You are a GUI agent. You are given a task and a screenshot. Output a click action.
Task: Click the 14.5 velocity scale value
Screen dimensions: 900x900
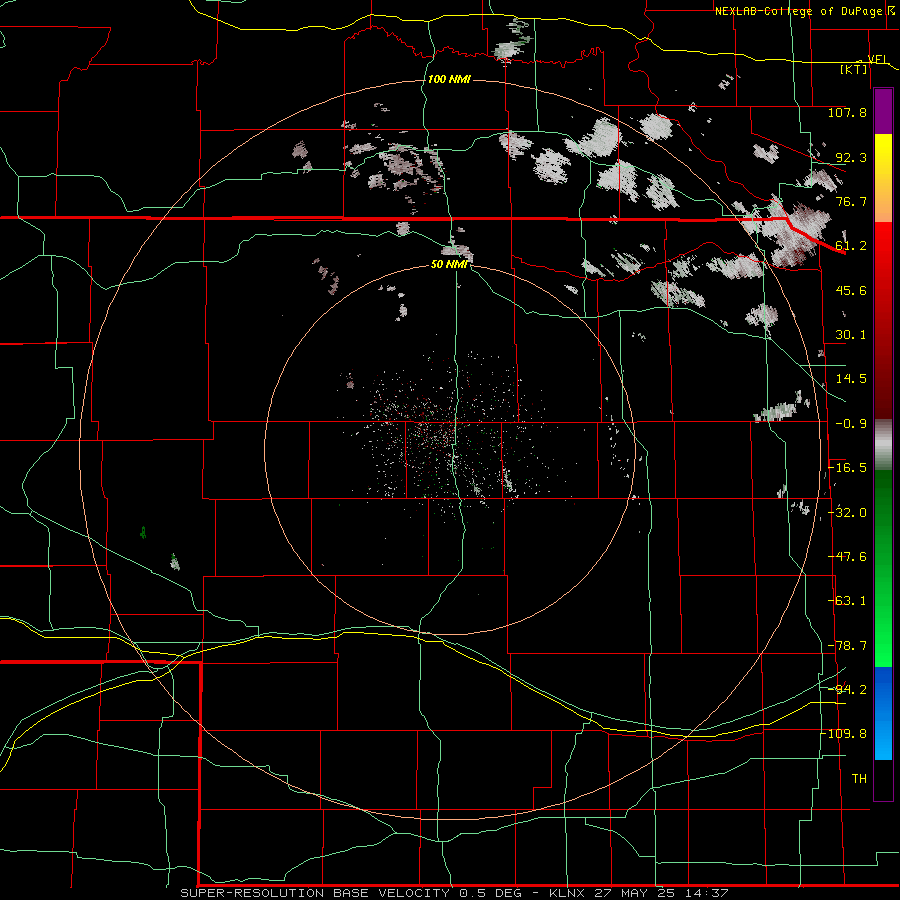pos(851,379)
